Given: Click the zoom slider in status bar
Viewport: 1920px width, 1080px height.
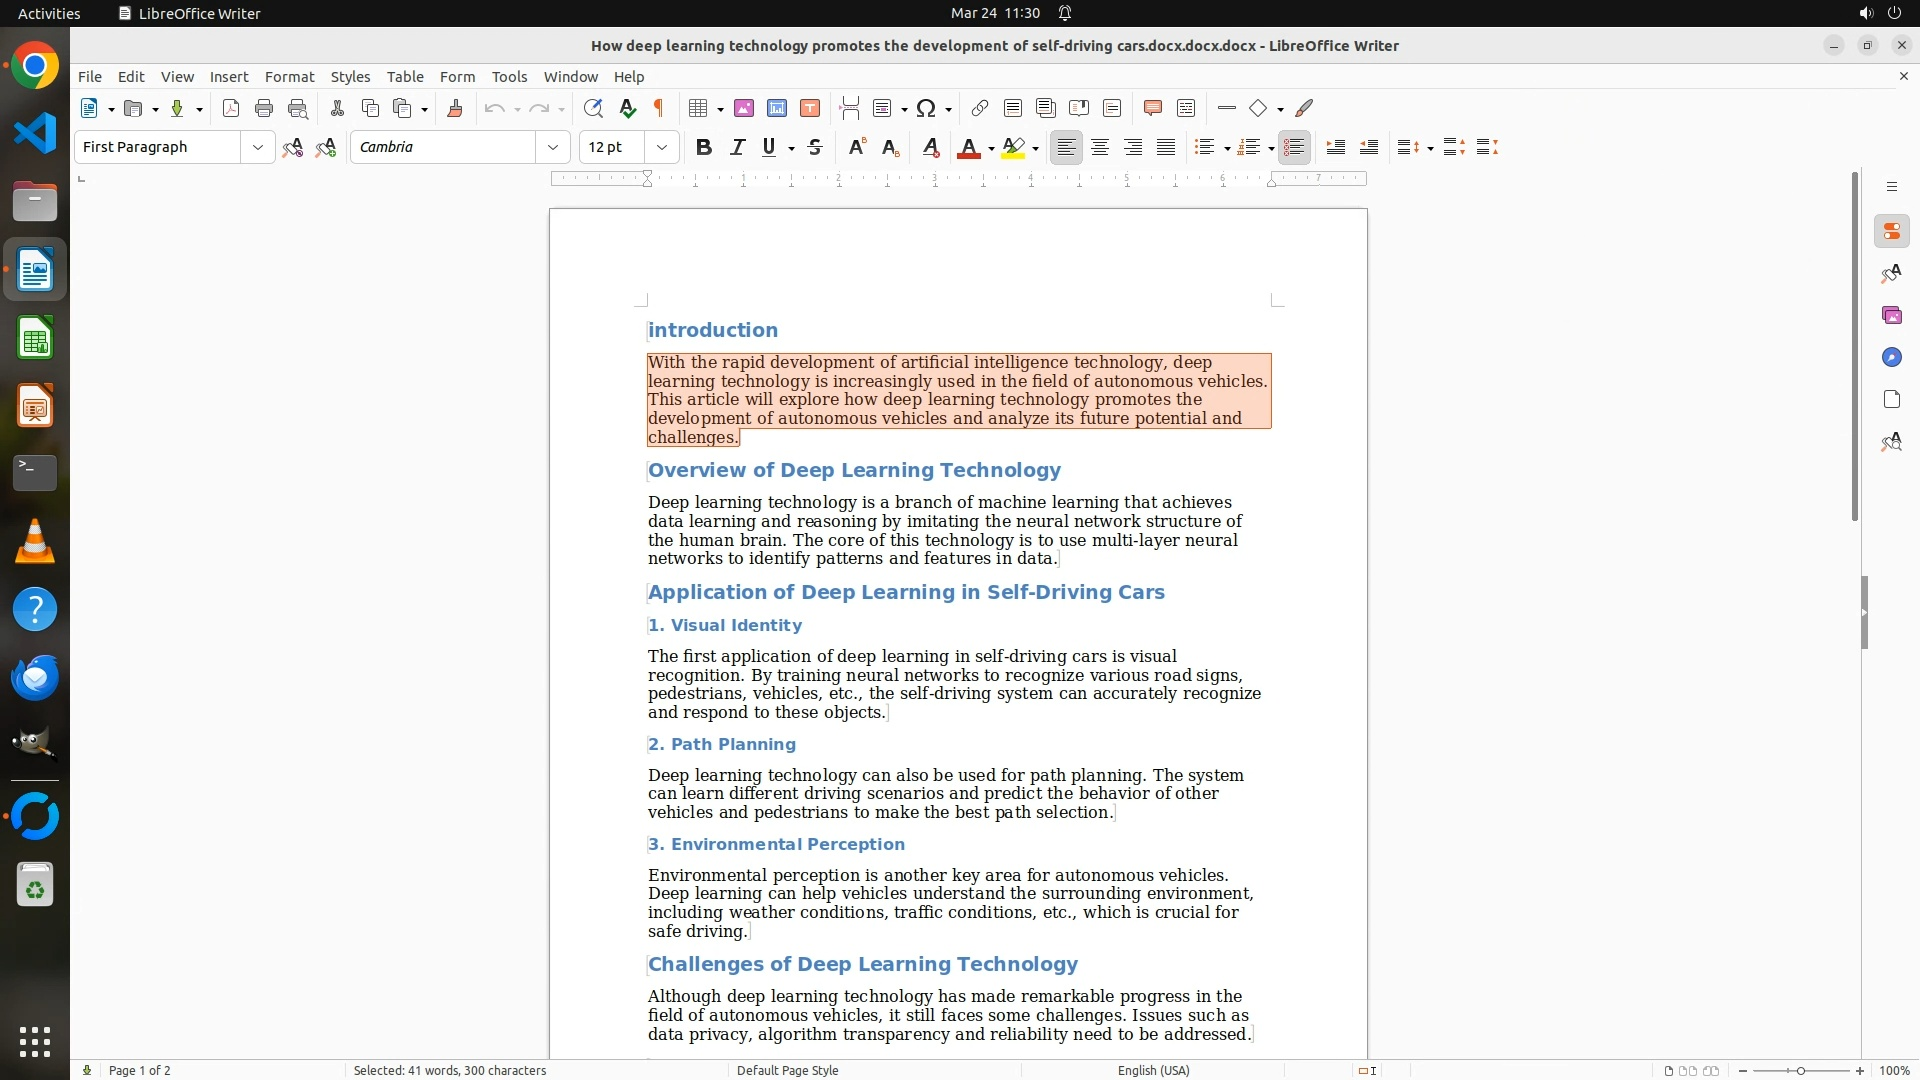Looking at the screenshot, I should (1801, 1070).
